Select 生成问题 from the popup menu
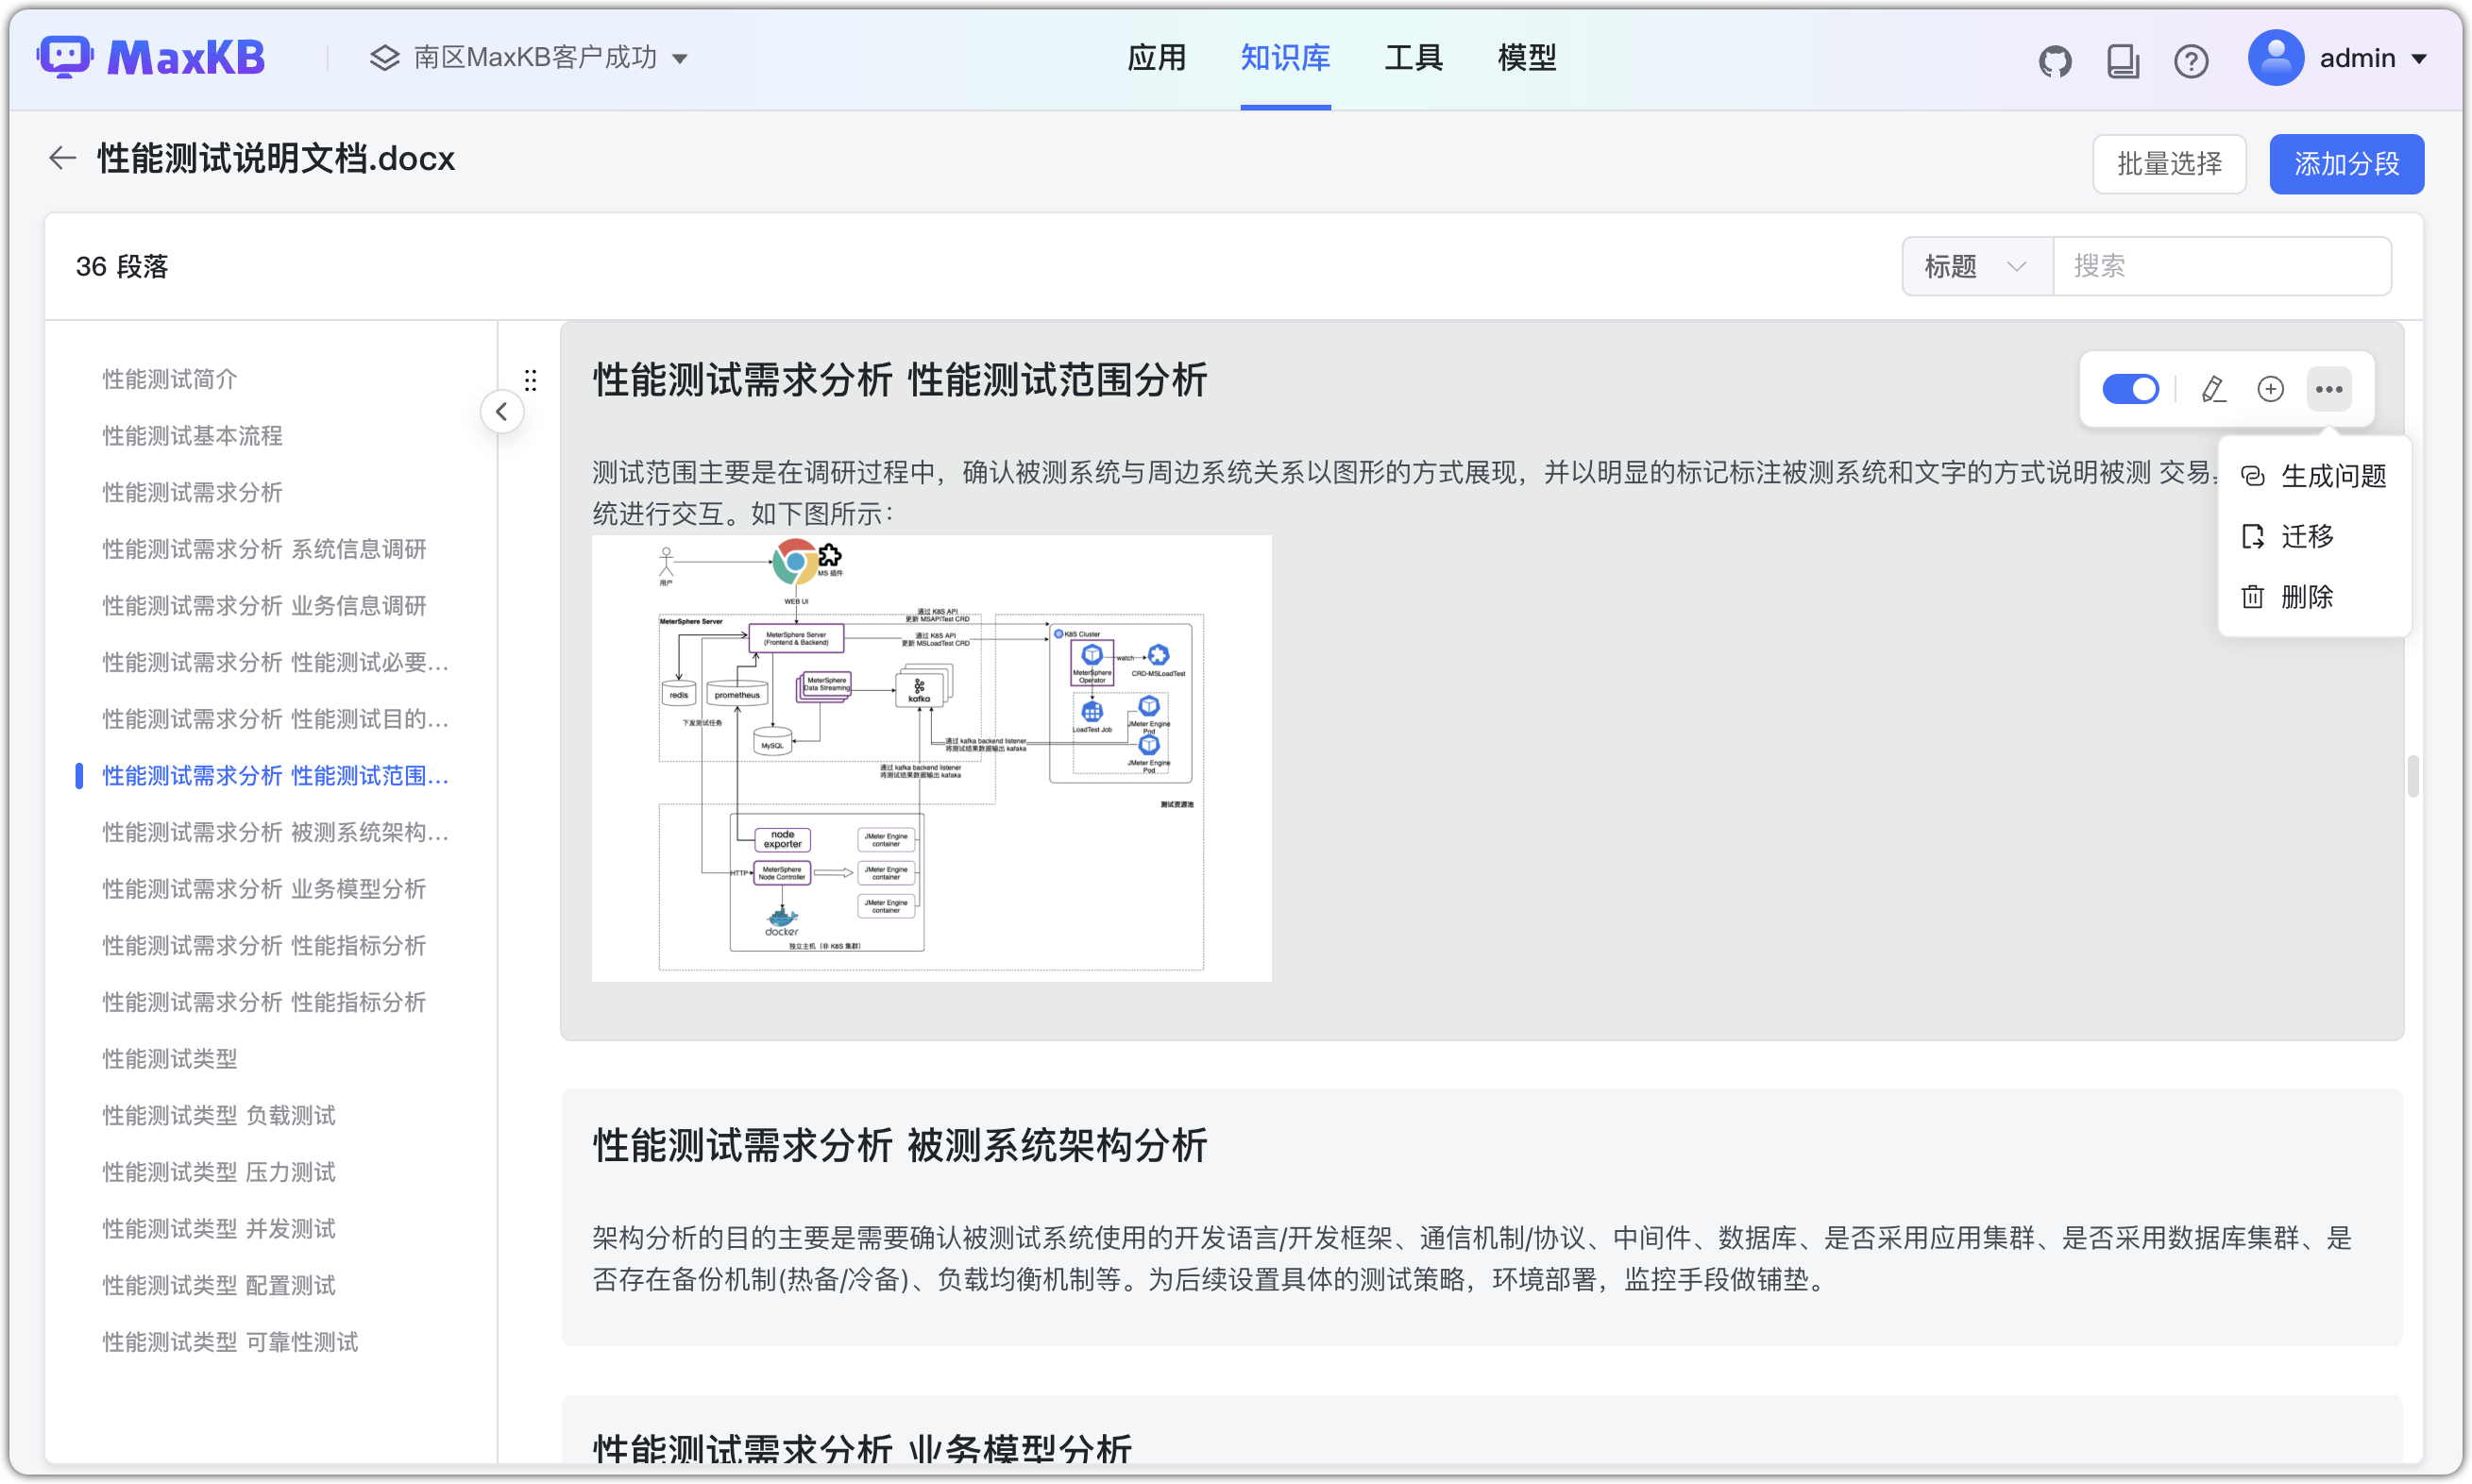Image resolution: width=2472 pixels, height=1484 pixels. click(2314, 476)
